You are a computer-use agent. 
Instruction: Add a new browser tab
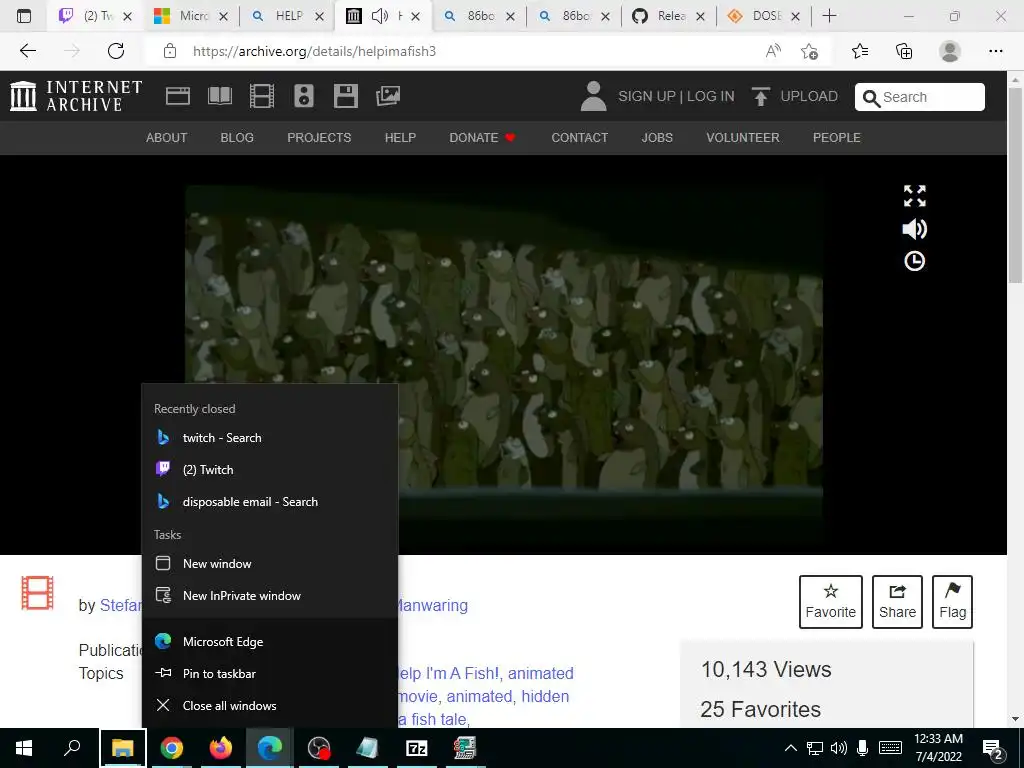tap(829, 16)
